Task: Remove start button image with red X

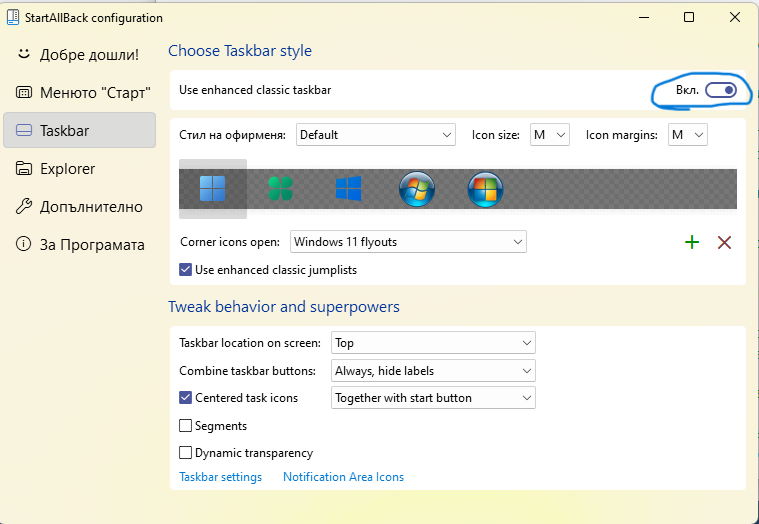Action: pyautogui.click(x=724, y=242)
